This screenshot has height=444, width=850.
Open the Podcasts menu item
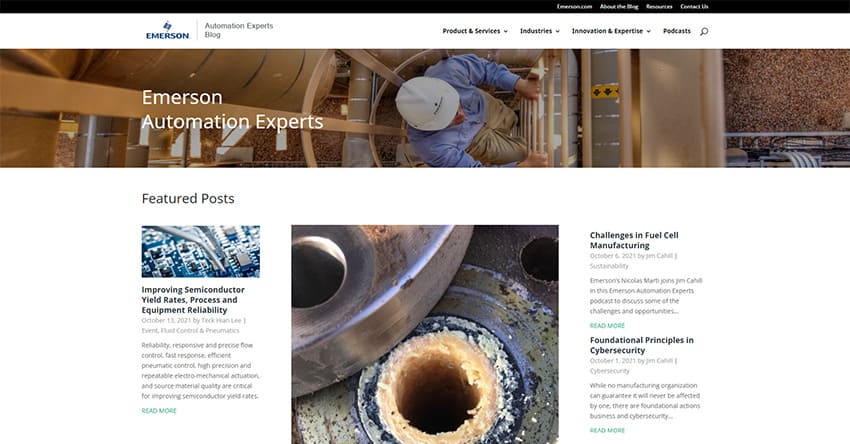pos(677,31)
